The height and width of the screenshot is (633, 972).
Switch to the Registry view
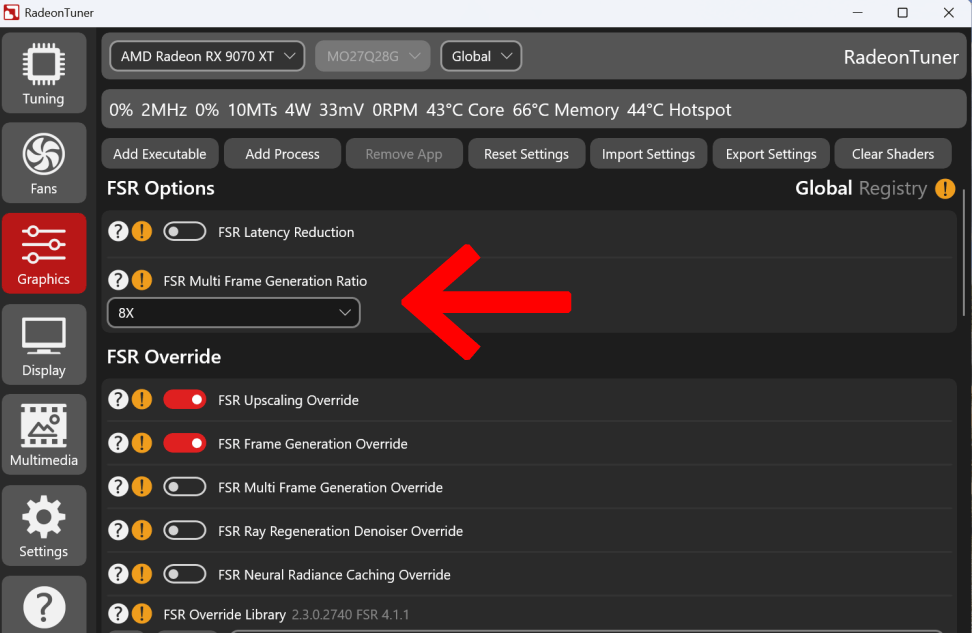(893, 188)
